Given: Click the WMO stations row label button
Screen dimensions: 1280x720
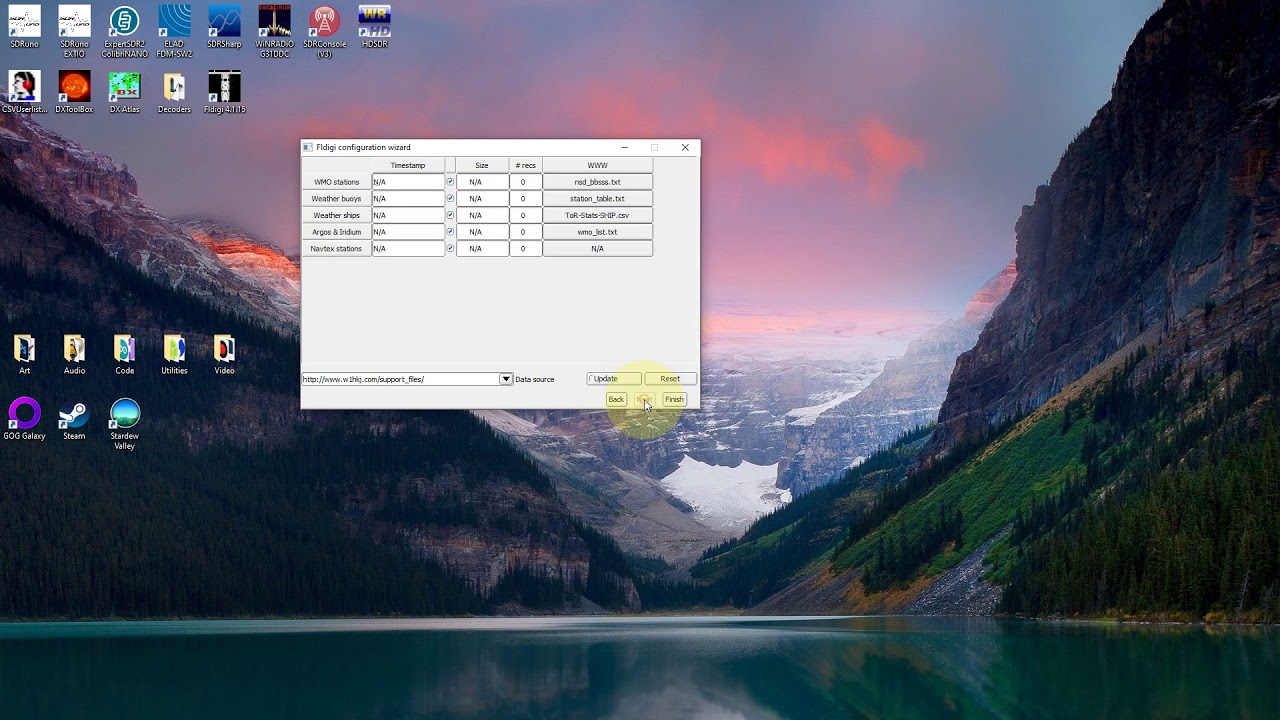Looking at the screenshot, I should (336, 182).
